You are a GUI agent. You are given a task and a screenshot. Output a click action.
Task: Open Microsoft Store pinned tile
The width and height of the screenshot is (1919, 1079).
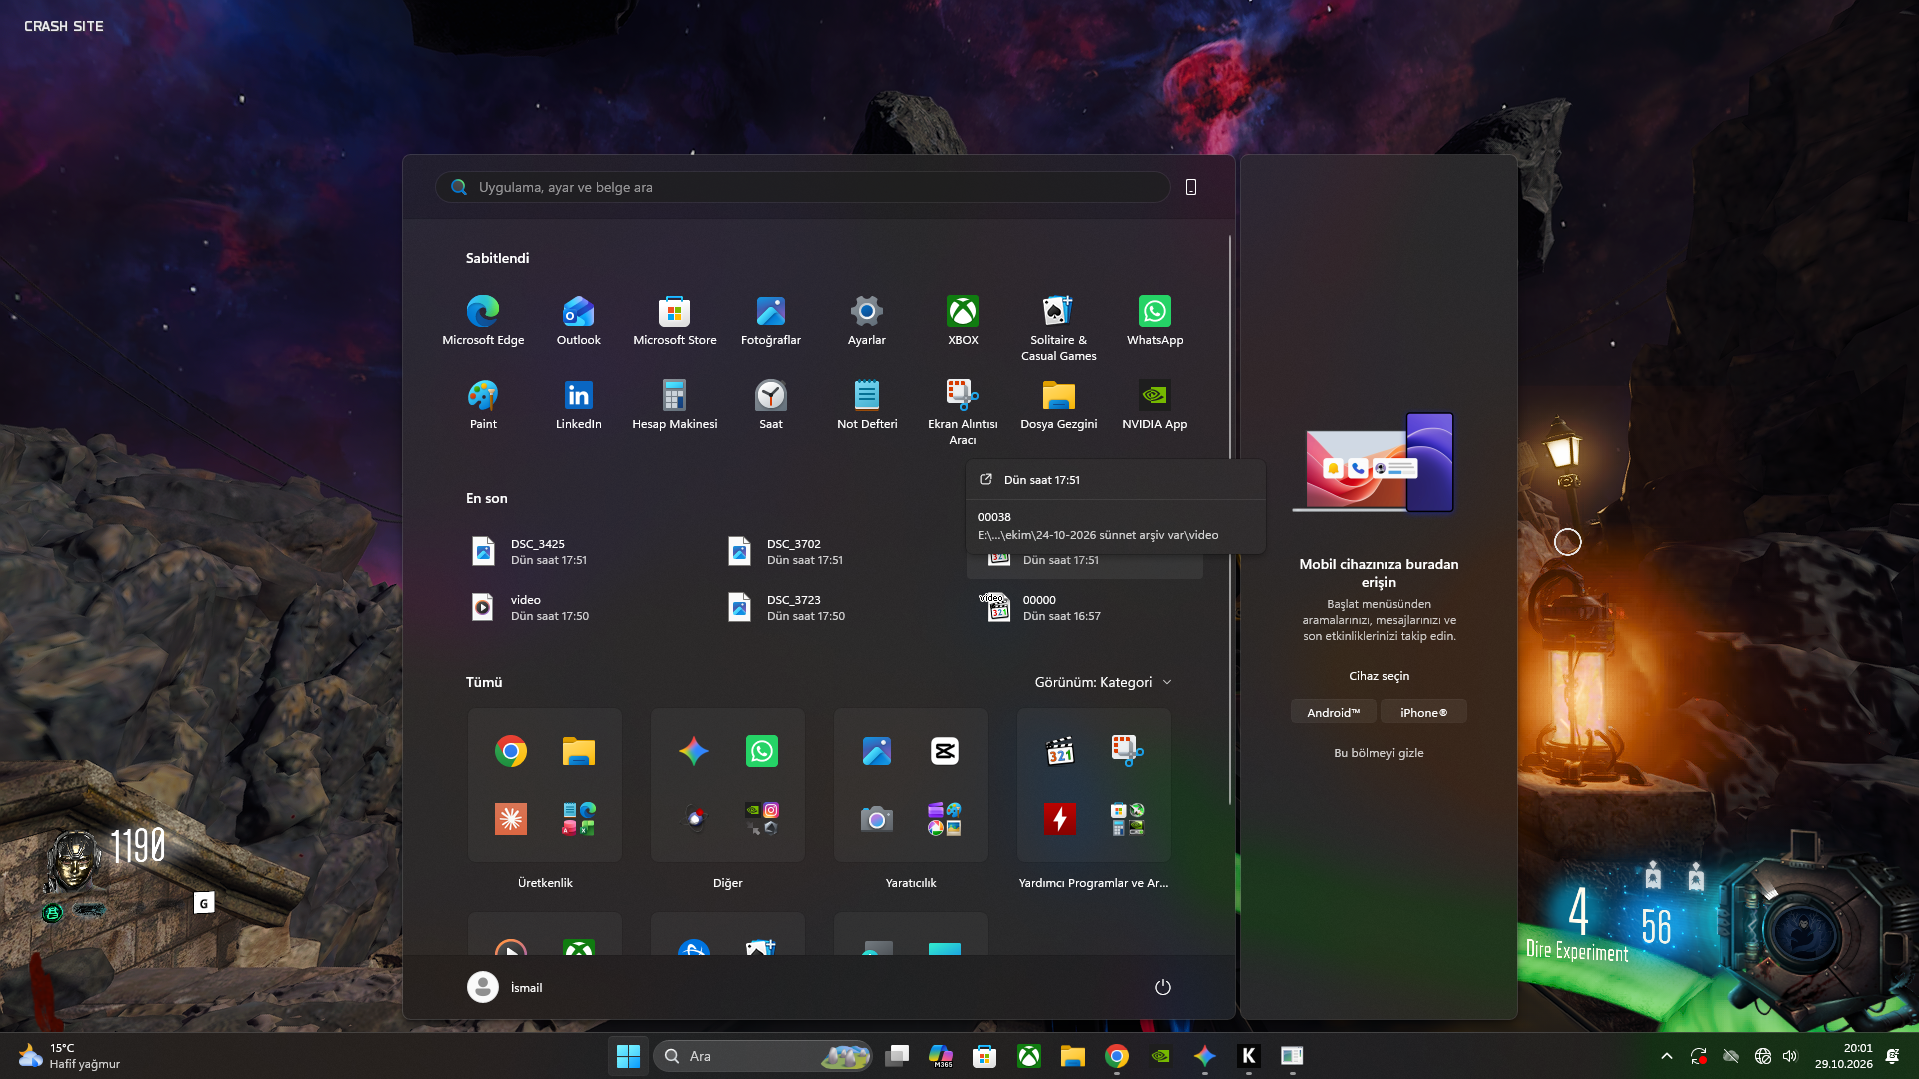click(x=675, y=321)
